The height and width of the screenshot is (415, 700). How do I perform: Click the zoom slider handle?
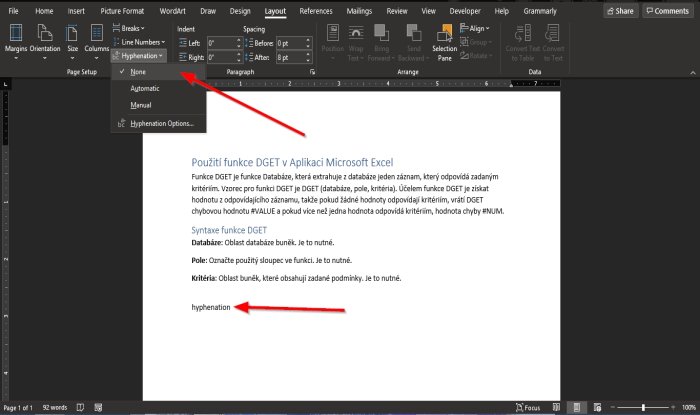pyautogui.click(x=643, y=408)
